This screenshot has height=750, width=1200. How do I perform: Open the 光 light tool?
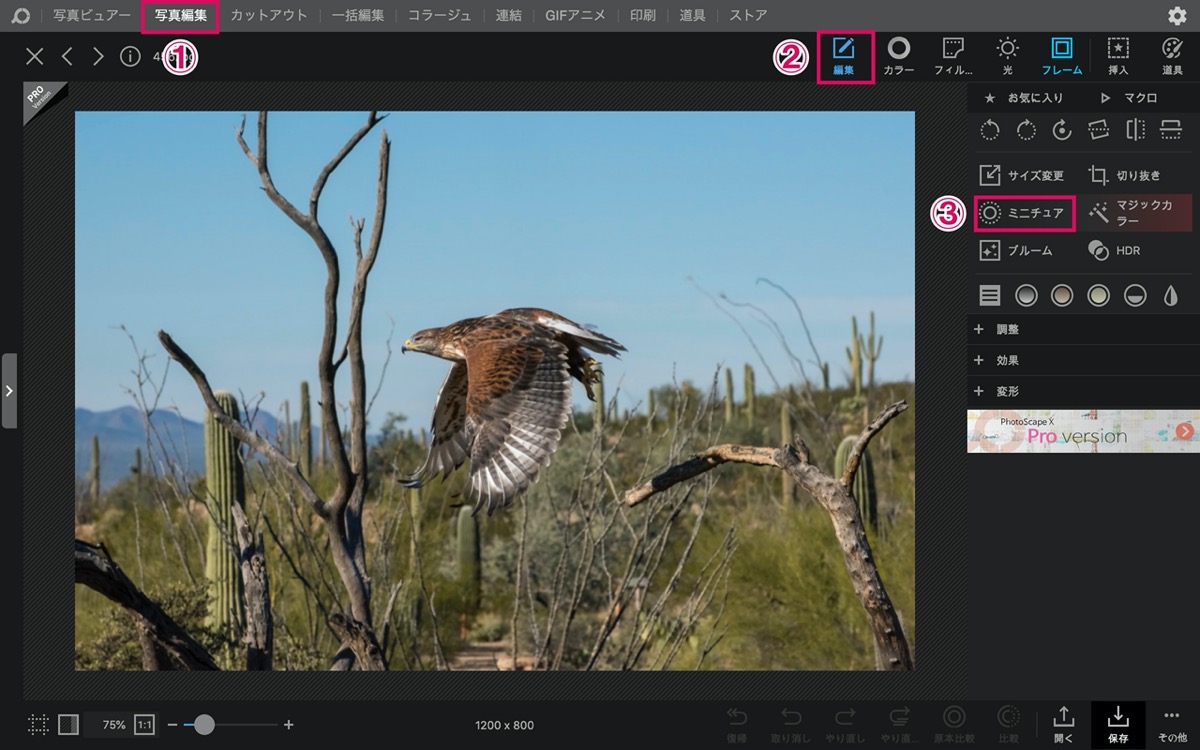point(1007,56)
